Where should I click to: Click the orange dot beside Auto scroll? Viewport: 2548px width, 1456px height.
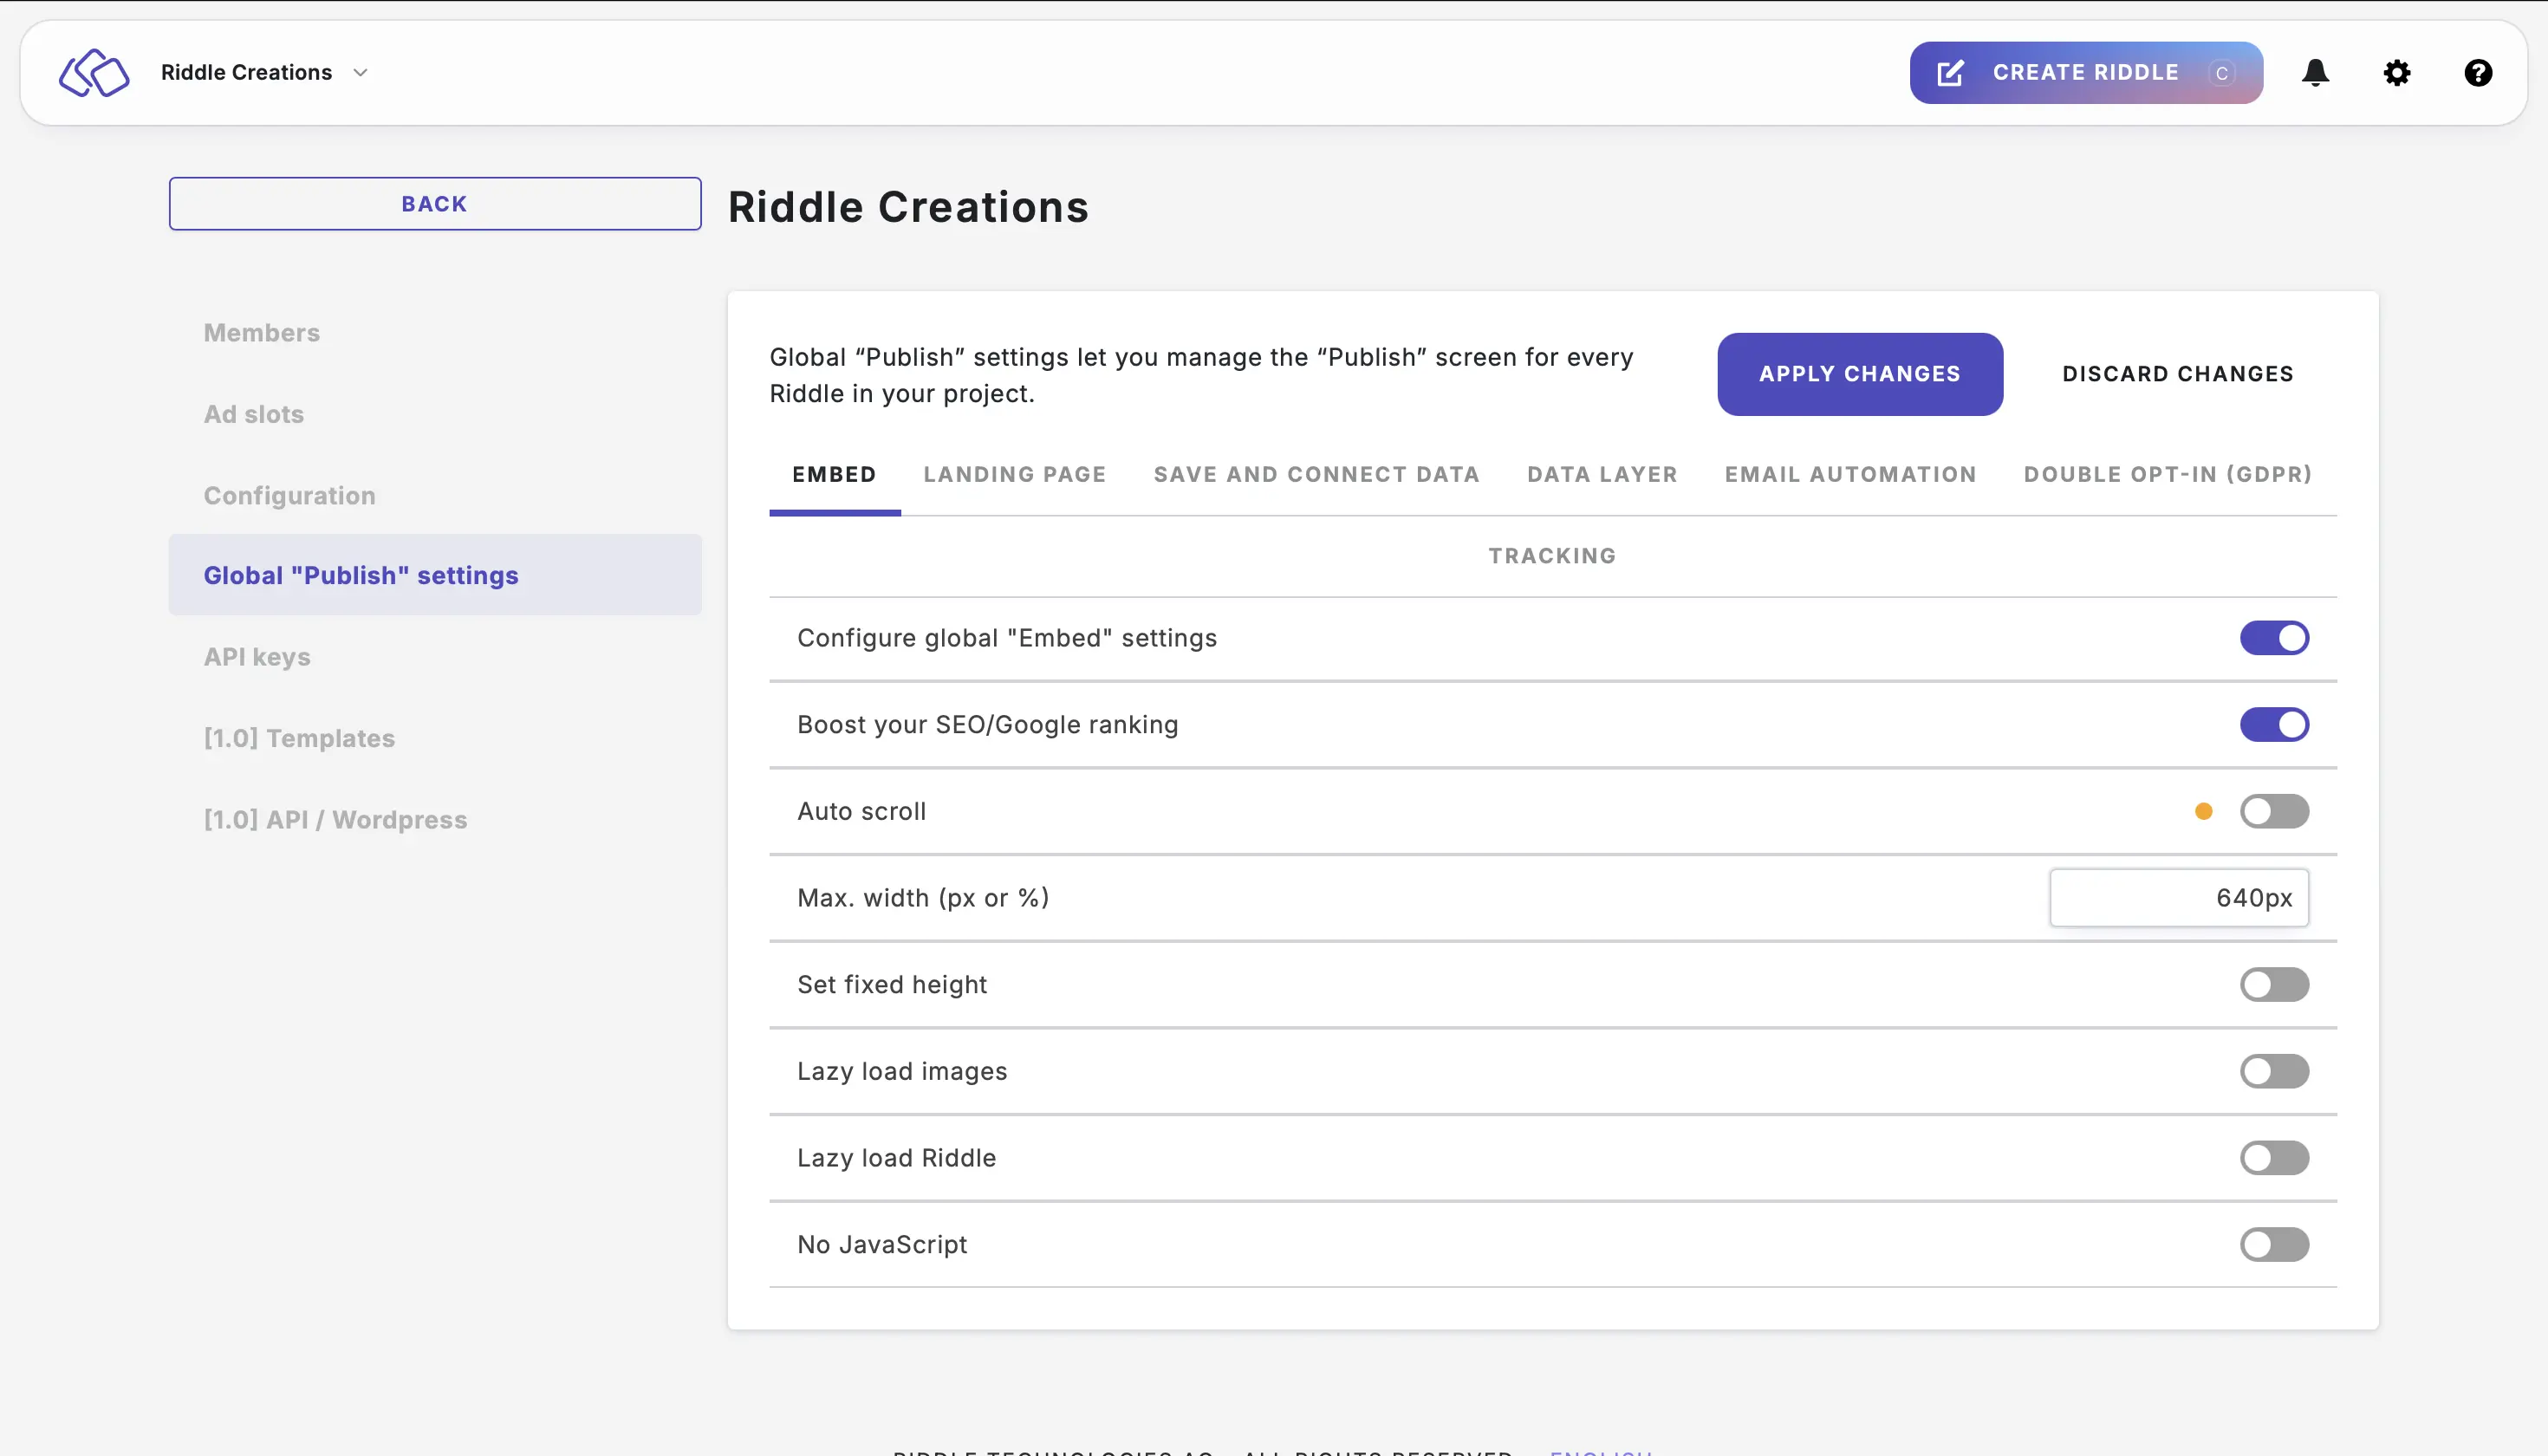pyautogui.click(x=2203, y=811)
